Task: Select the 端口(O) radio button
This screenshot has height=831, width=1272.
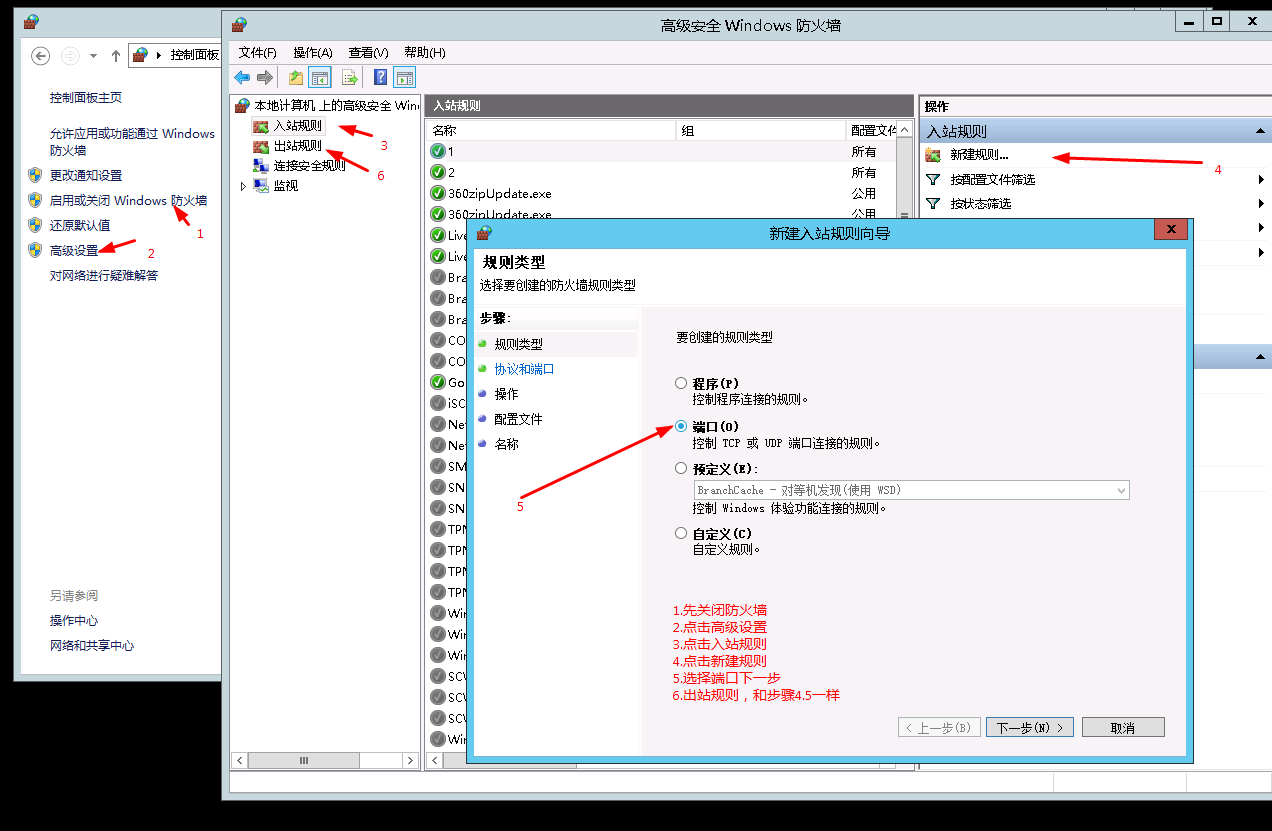Action: pos(681,426)
